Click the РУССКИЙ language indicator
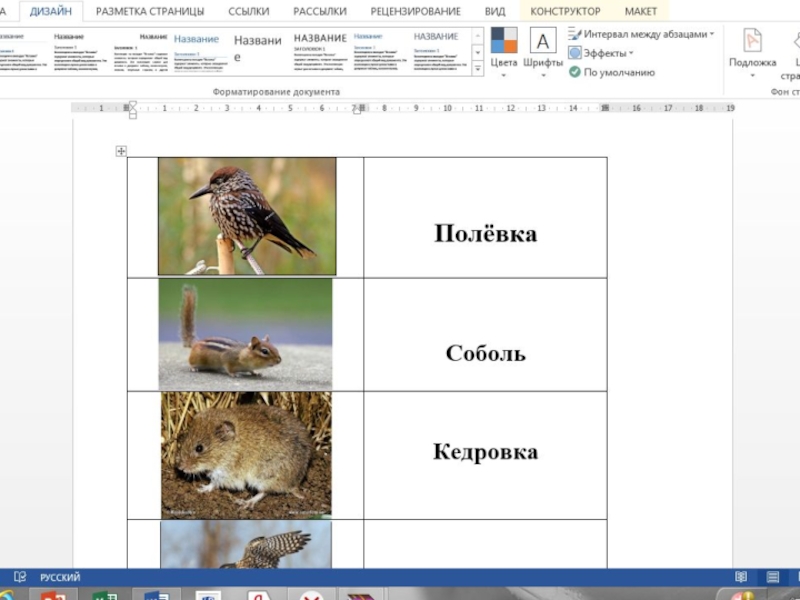The height and width of the screenshot is (600, 800). 60,577
